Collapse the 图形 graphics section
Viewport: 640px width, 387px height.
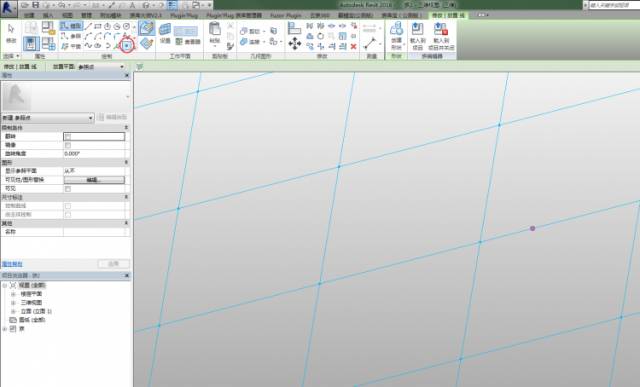126,162
